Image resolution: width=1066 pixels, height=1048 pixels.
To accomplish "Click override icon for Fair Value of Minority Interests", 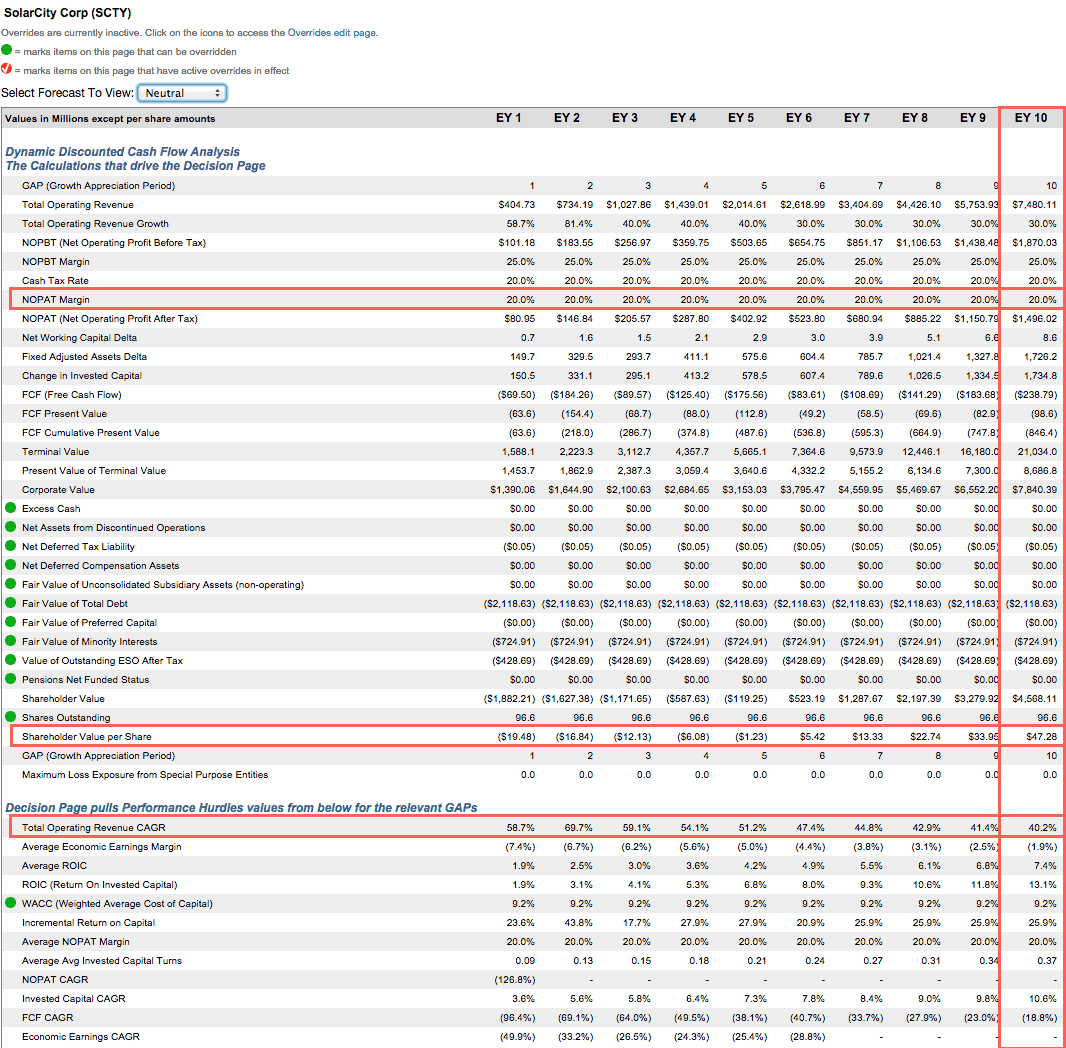I will pos(10,641).
